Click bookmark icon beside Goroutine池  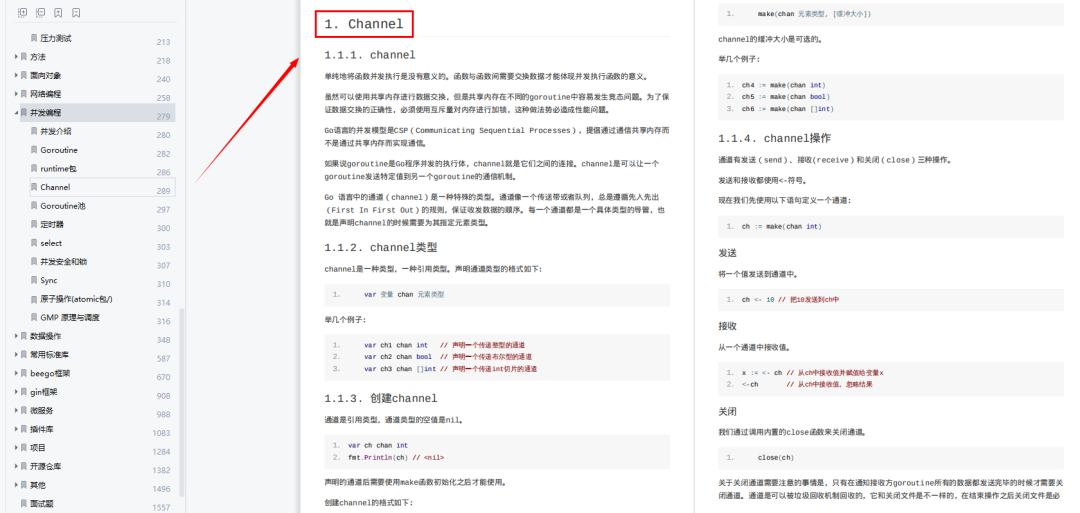pos(34,206)
